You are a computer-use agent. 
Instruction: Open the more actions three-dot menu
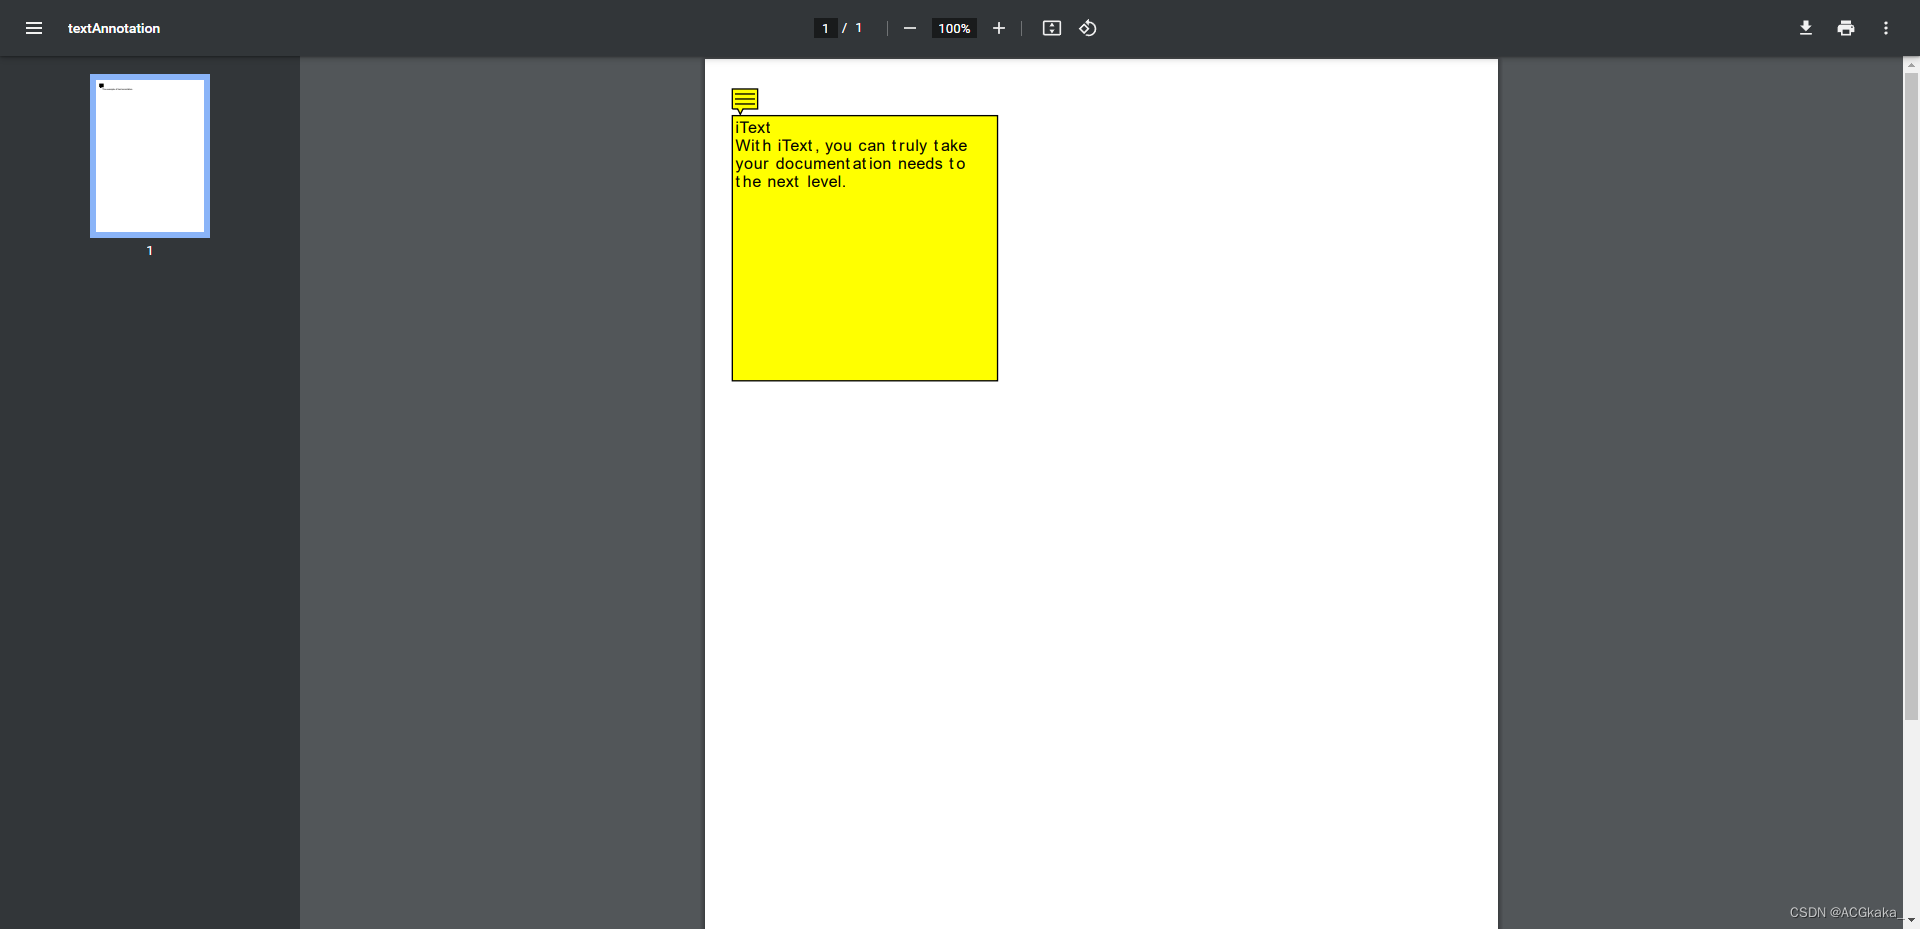coord(1886,28)
